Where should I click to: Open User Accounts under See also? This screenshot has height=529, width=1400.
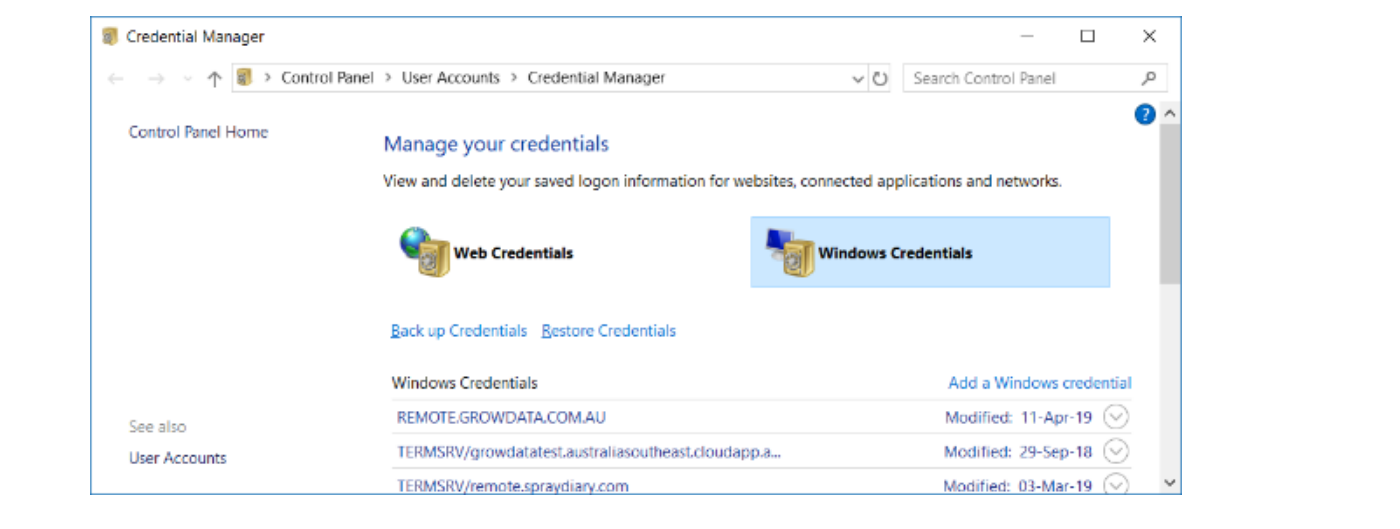pyautogui.click(x=178, y=458)
